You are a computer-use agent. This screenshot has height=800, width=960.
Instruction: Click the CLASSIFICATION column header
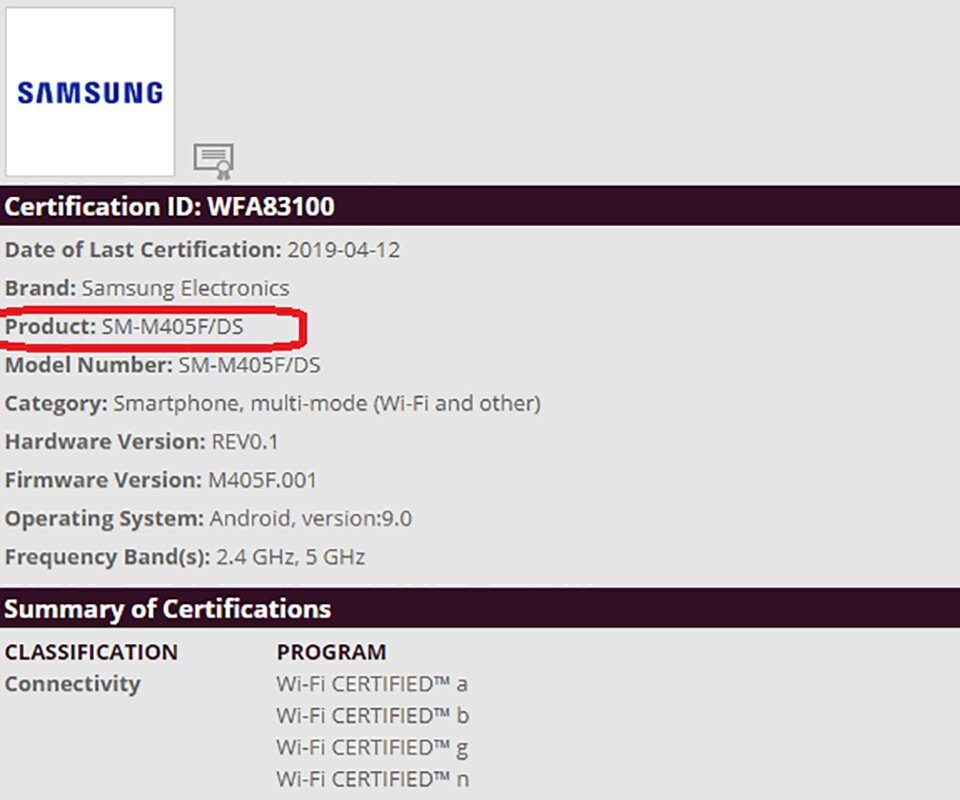point(91,652)
